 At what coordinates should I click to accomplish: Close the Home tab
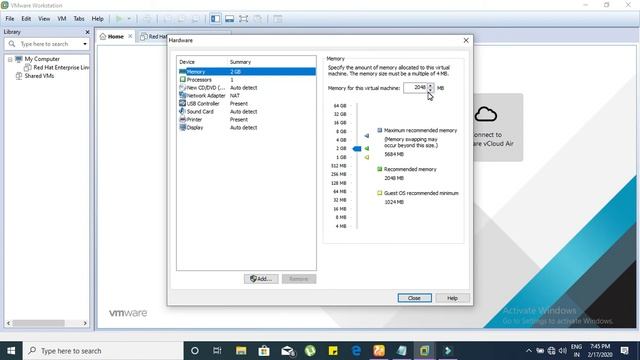coord(130,36)
